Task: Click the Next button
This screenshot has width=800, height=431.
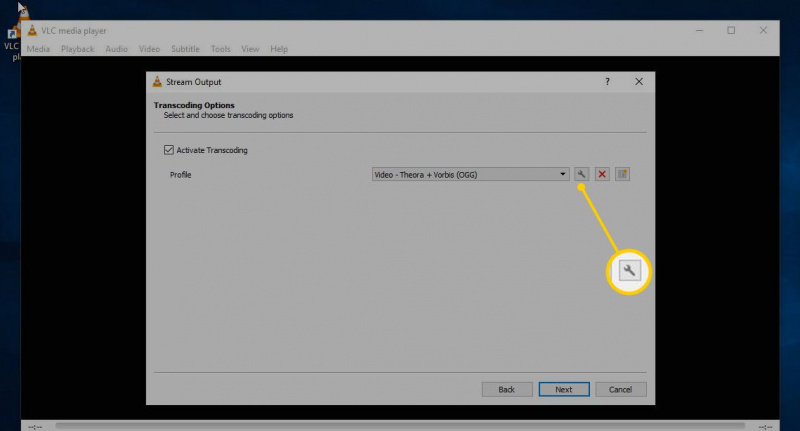Action: (564, 389)
